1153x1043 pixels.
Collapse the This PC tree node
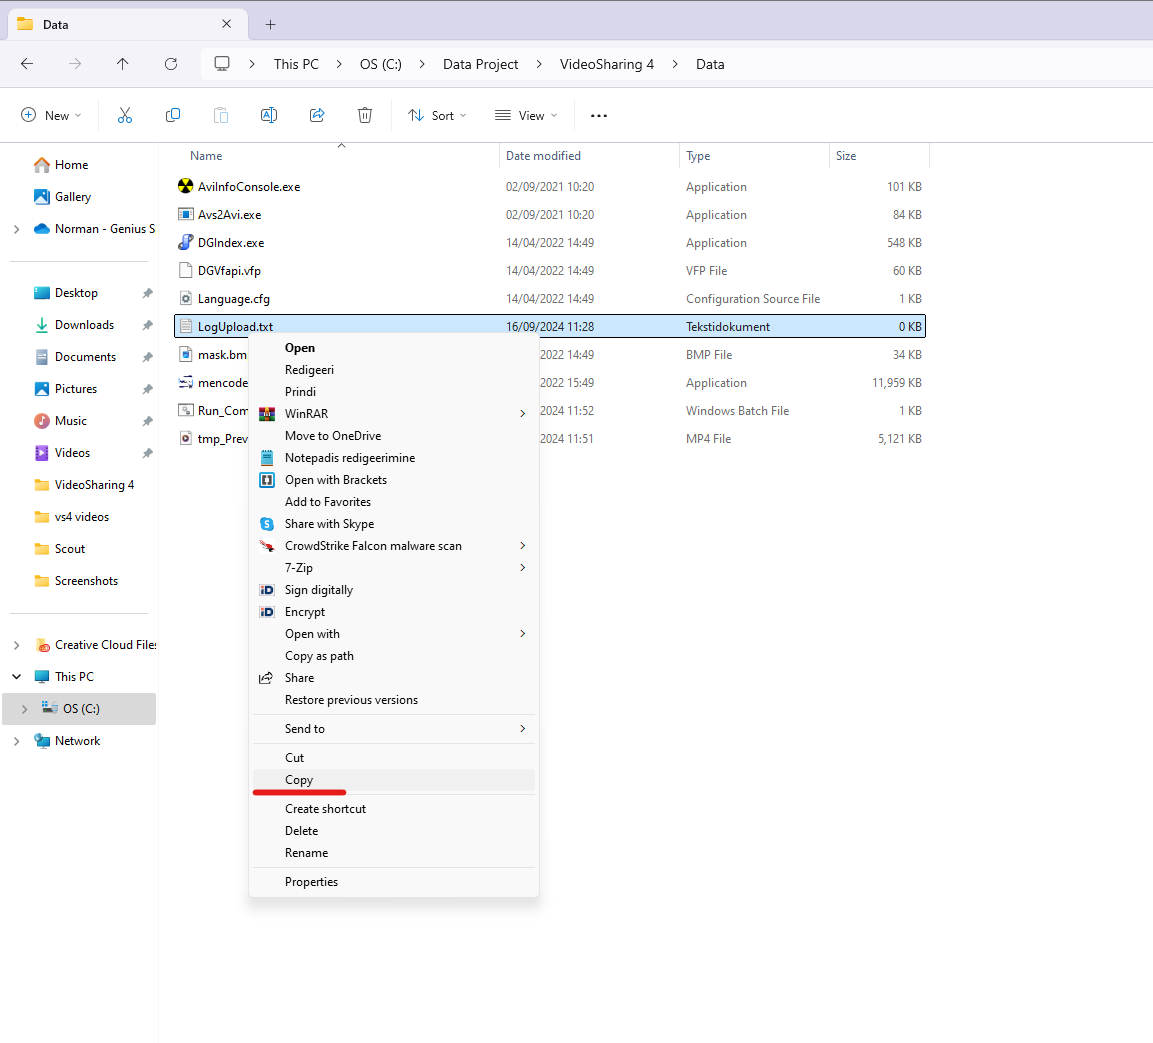[16, 677]
